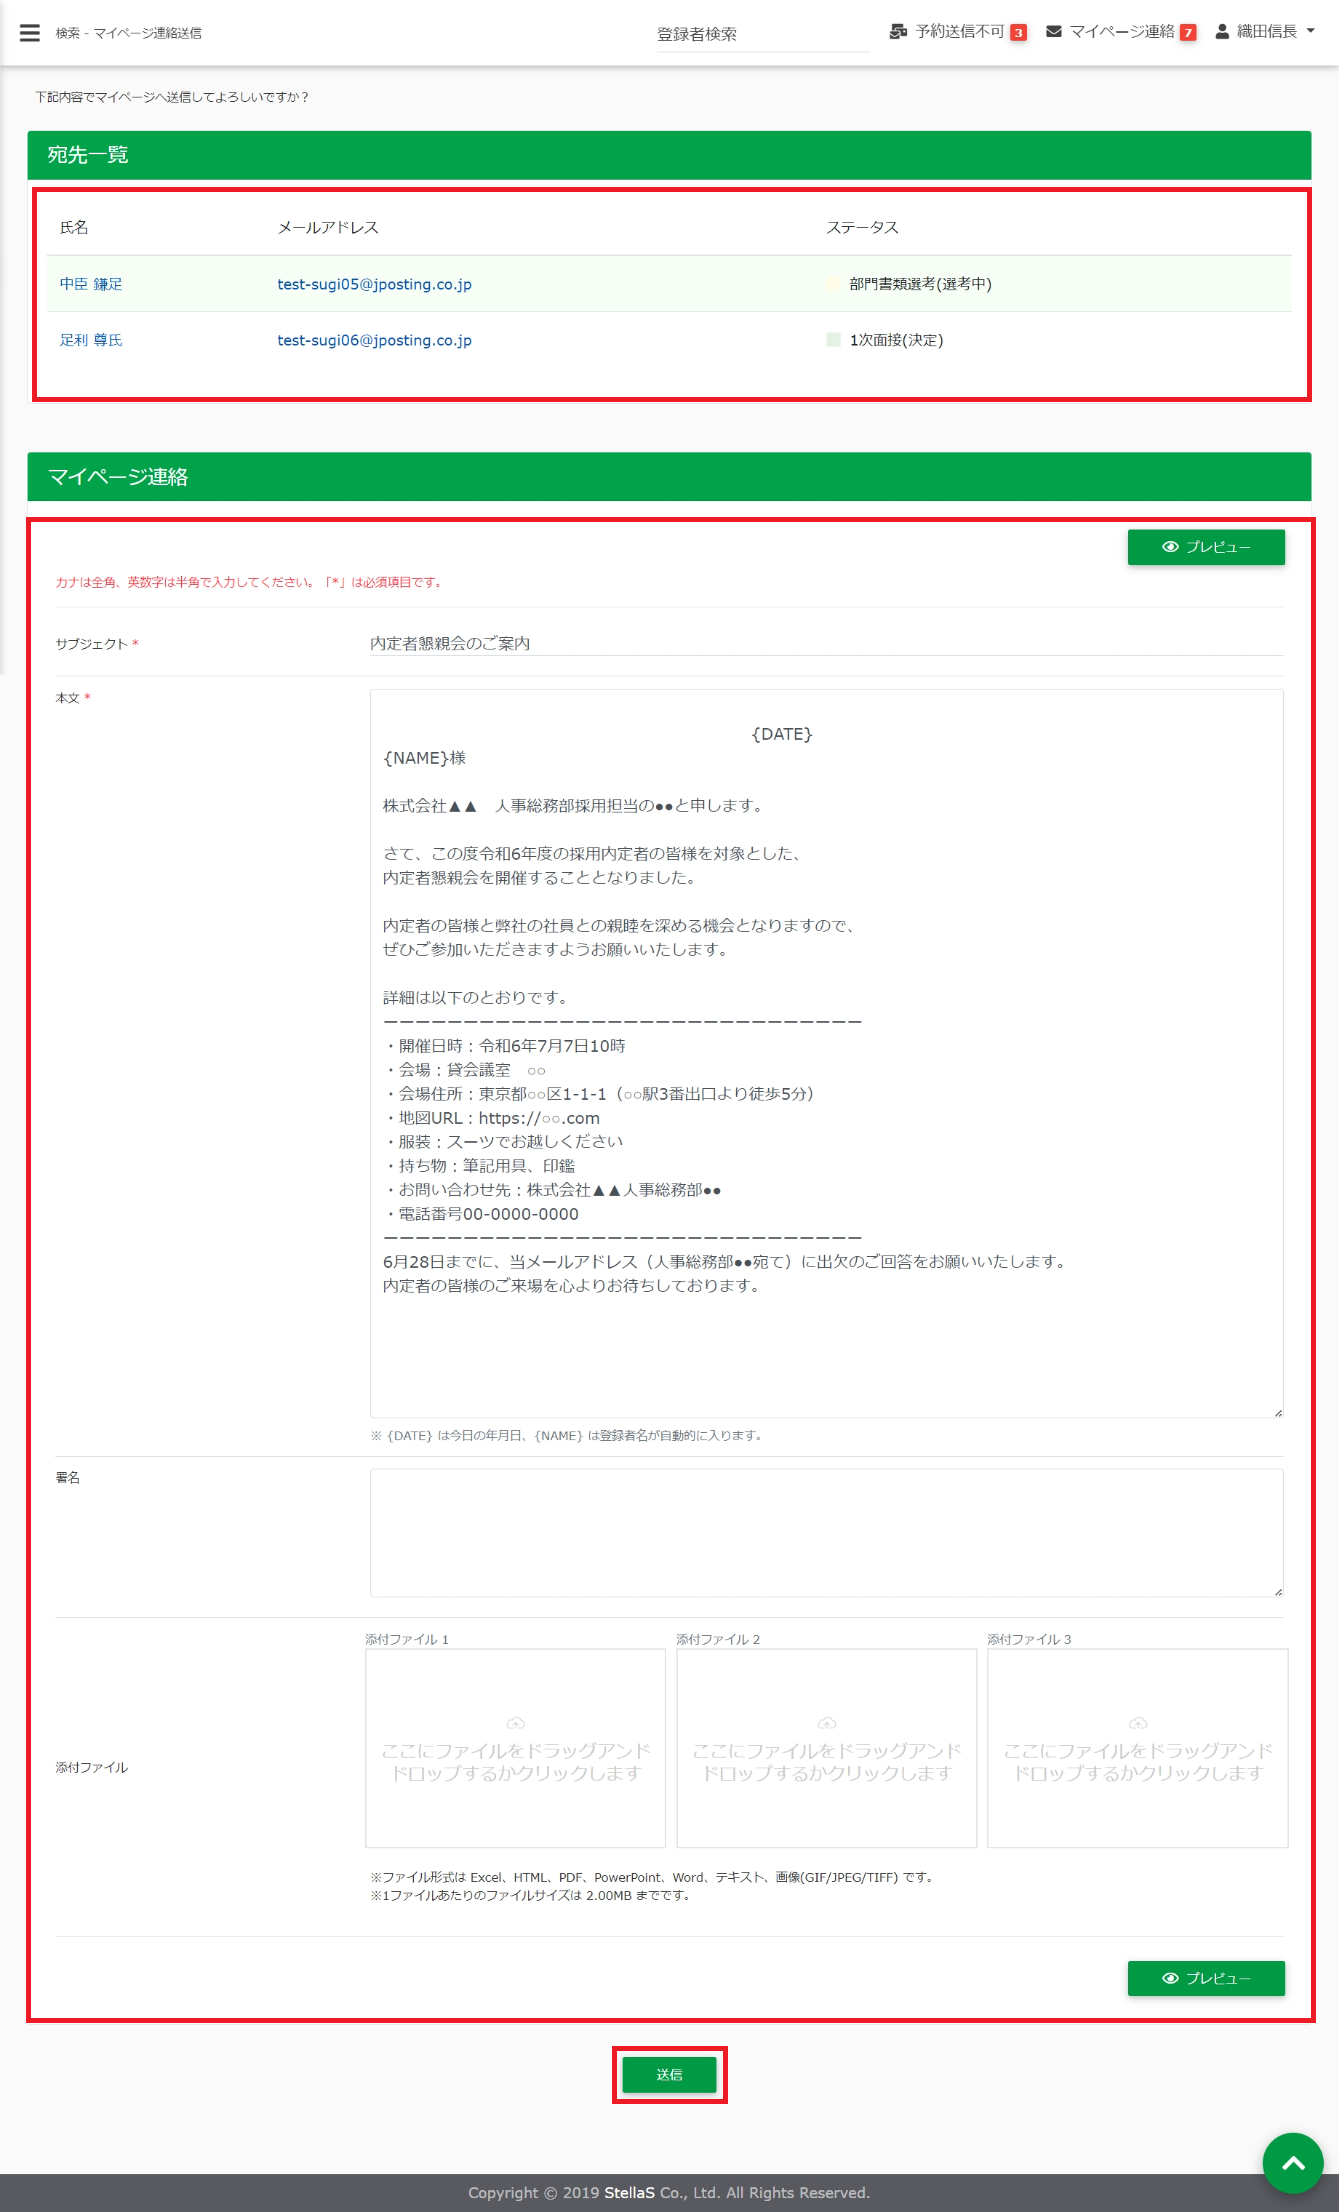Click the 1次面接(決定) status color swatch
The image size is (1339, 2212).
[x=833, y=340]
